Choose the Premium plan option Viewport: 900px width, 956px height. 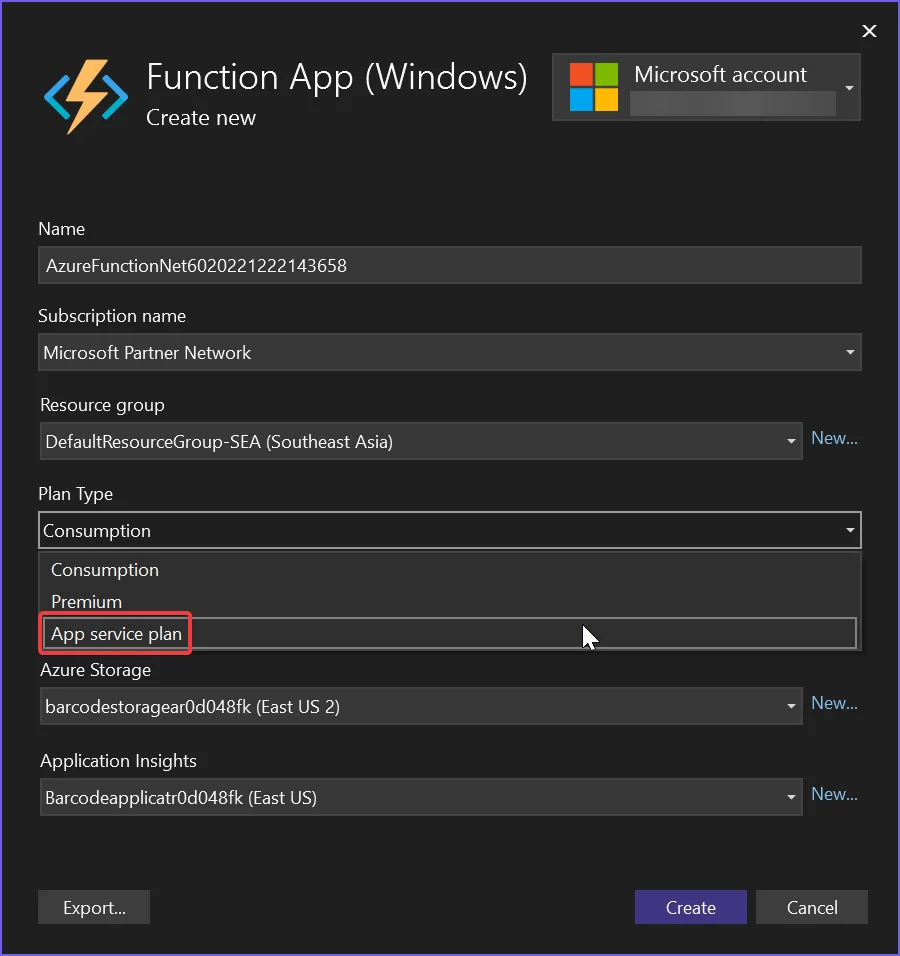tap(87, 602)
